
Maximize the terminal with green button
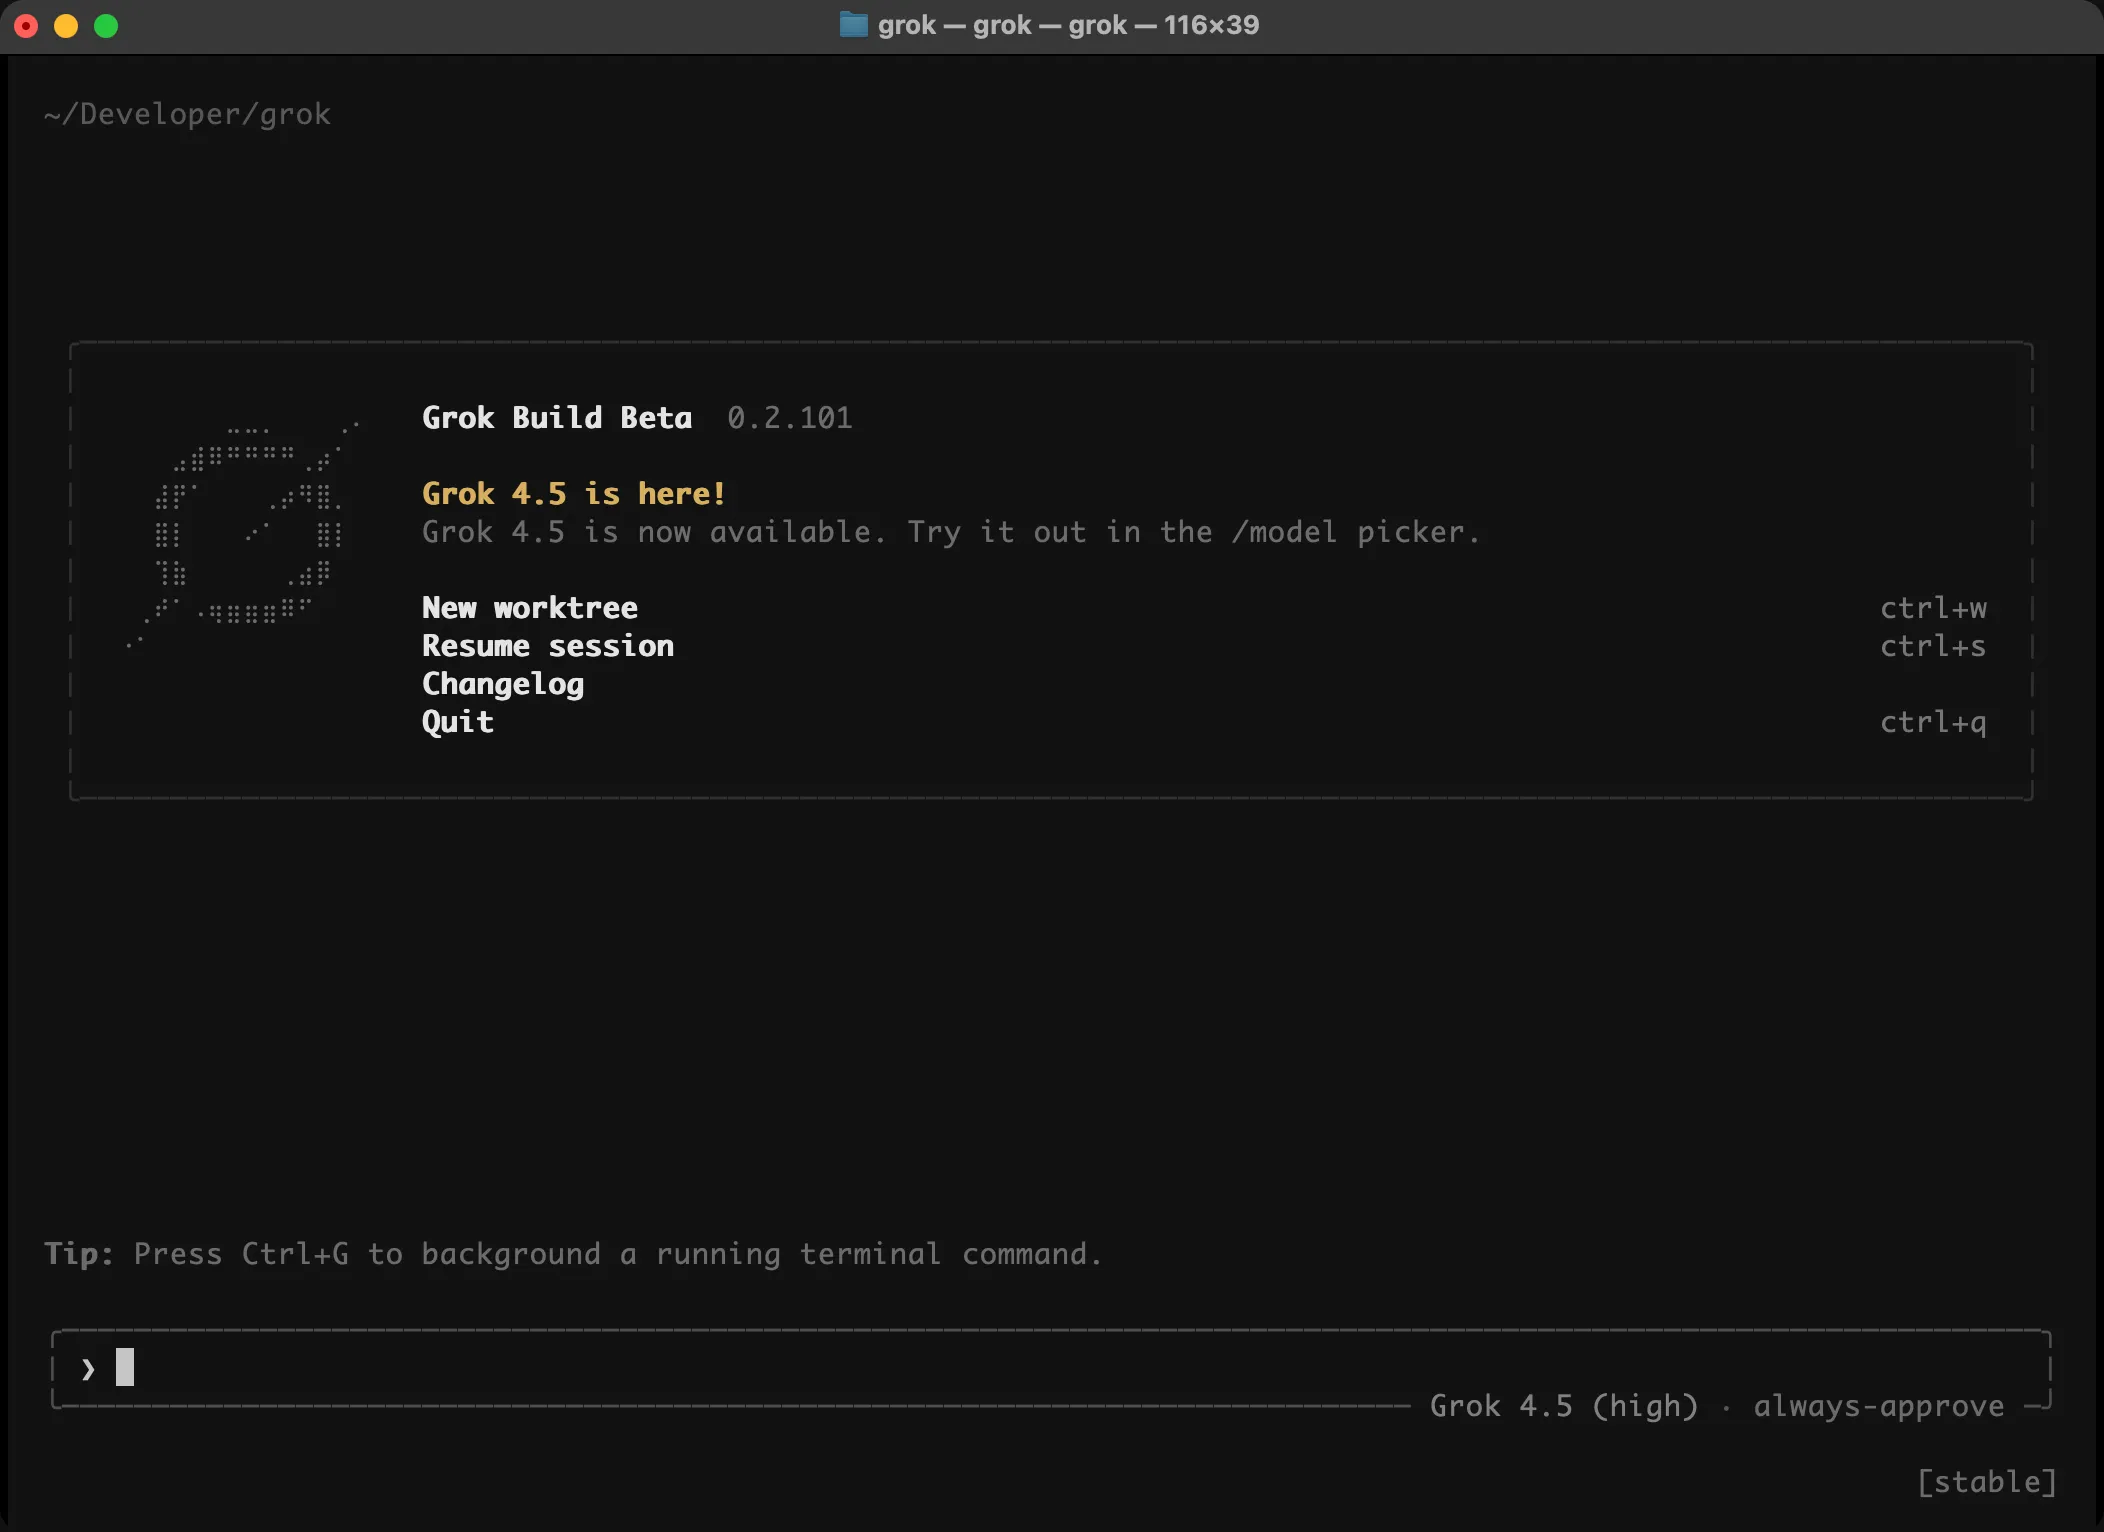[106, 26]
